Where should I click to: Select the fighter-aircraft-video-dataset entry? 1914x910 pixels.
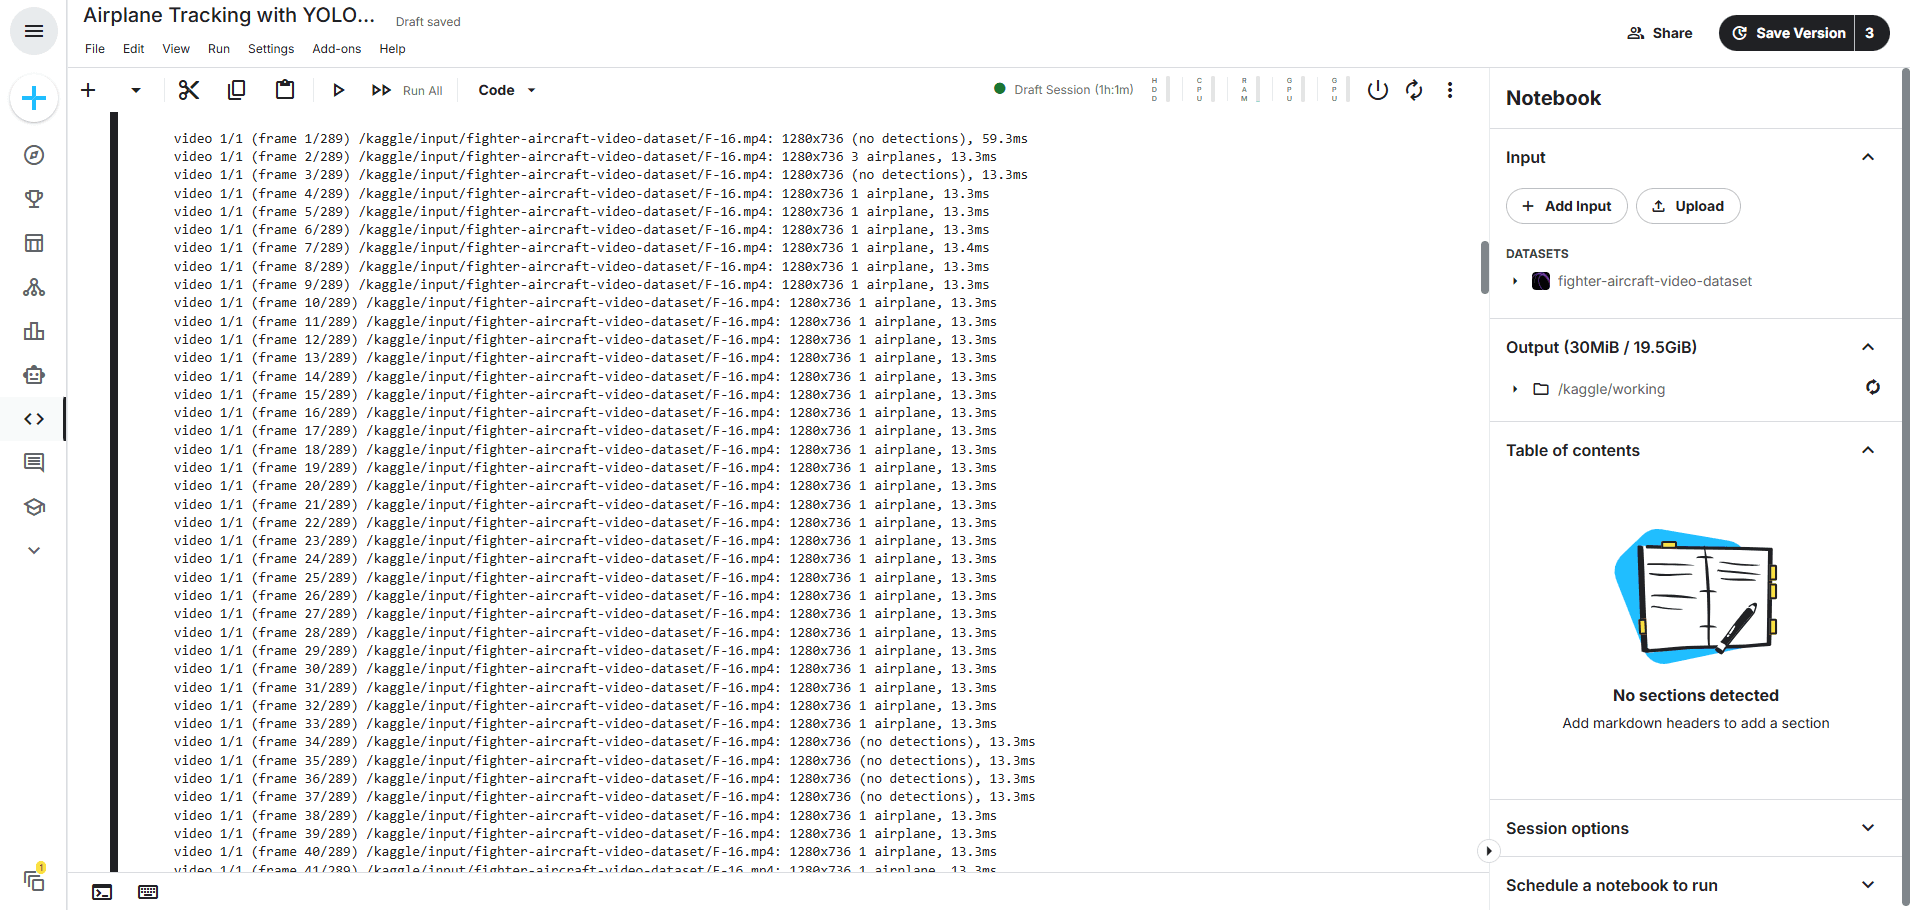(1654, 281)
